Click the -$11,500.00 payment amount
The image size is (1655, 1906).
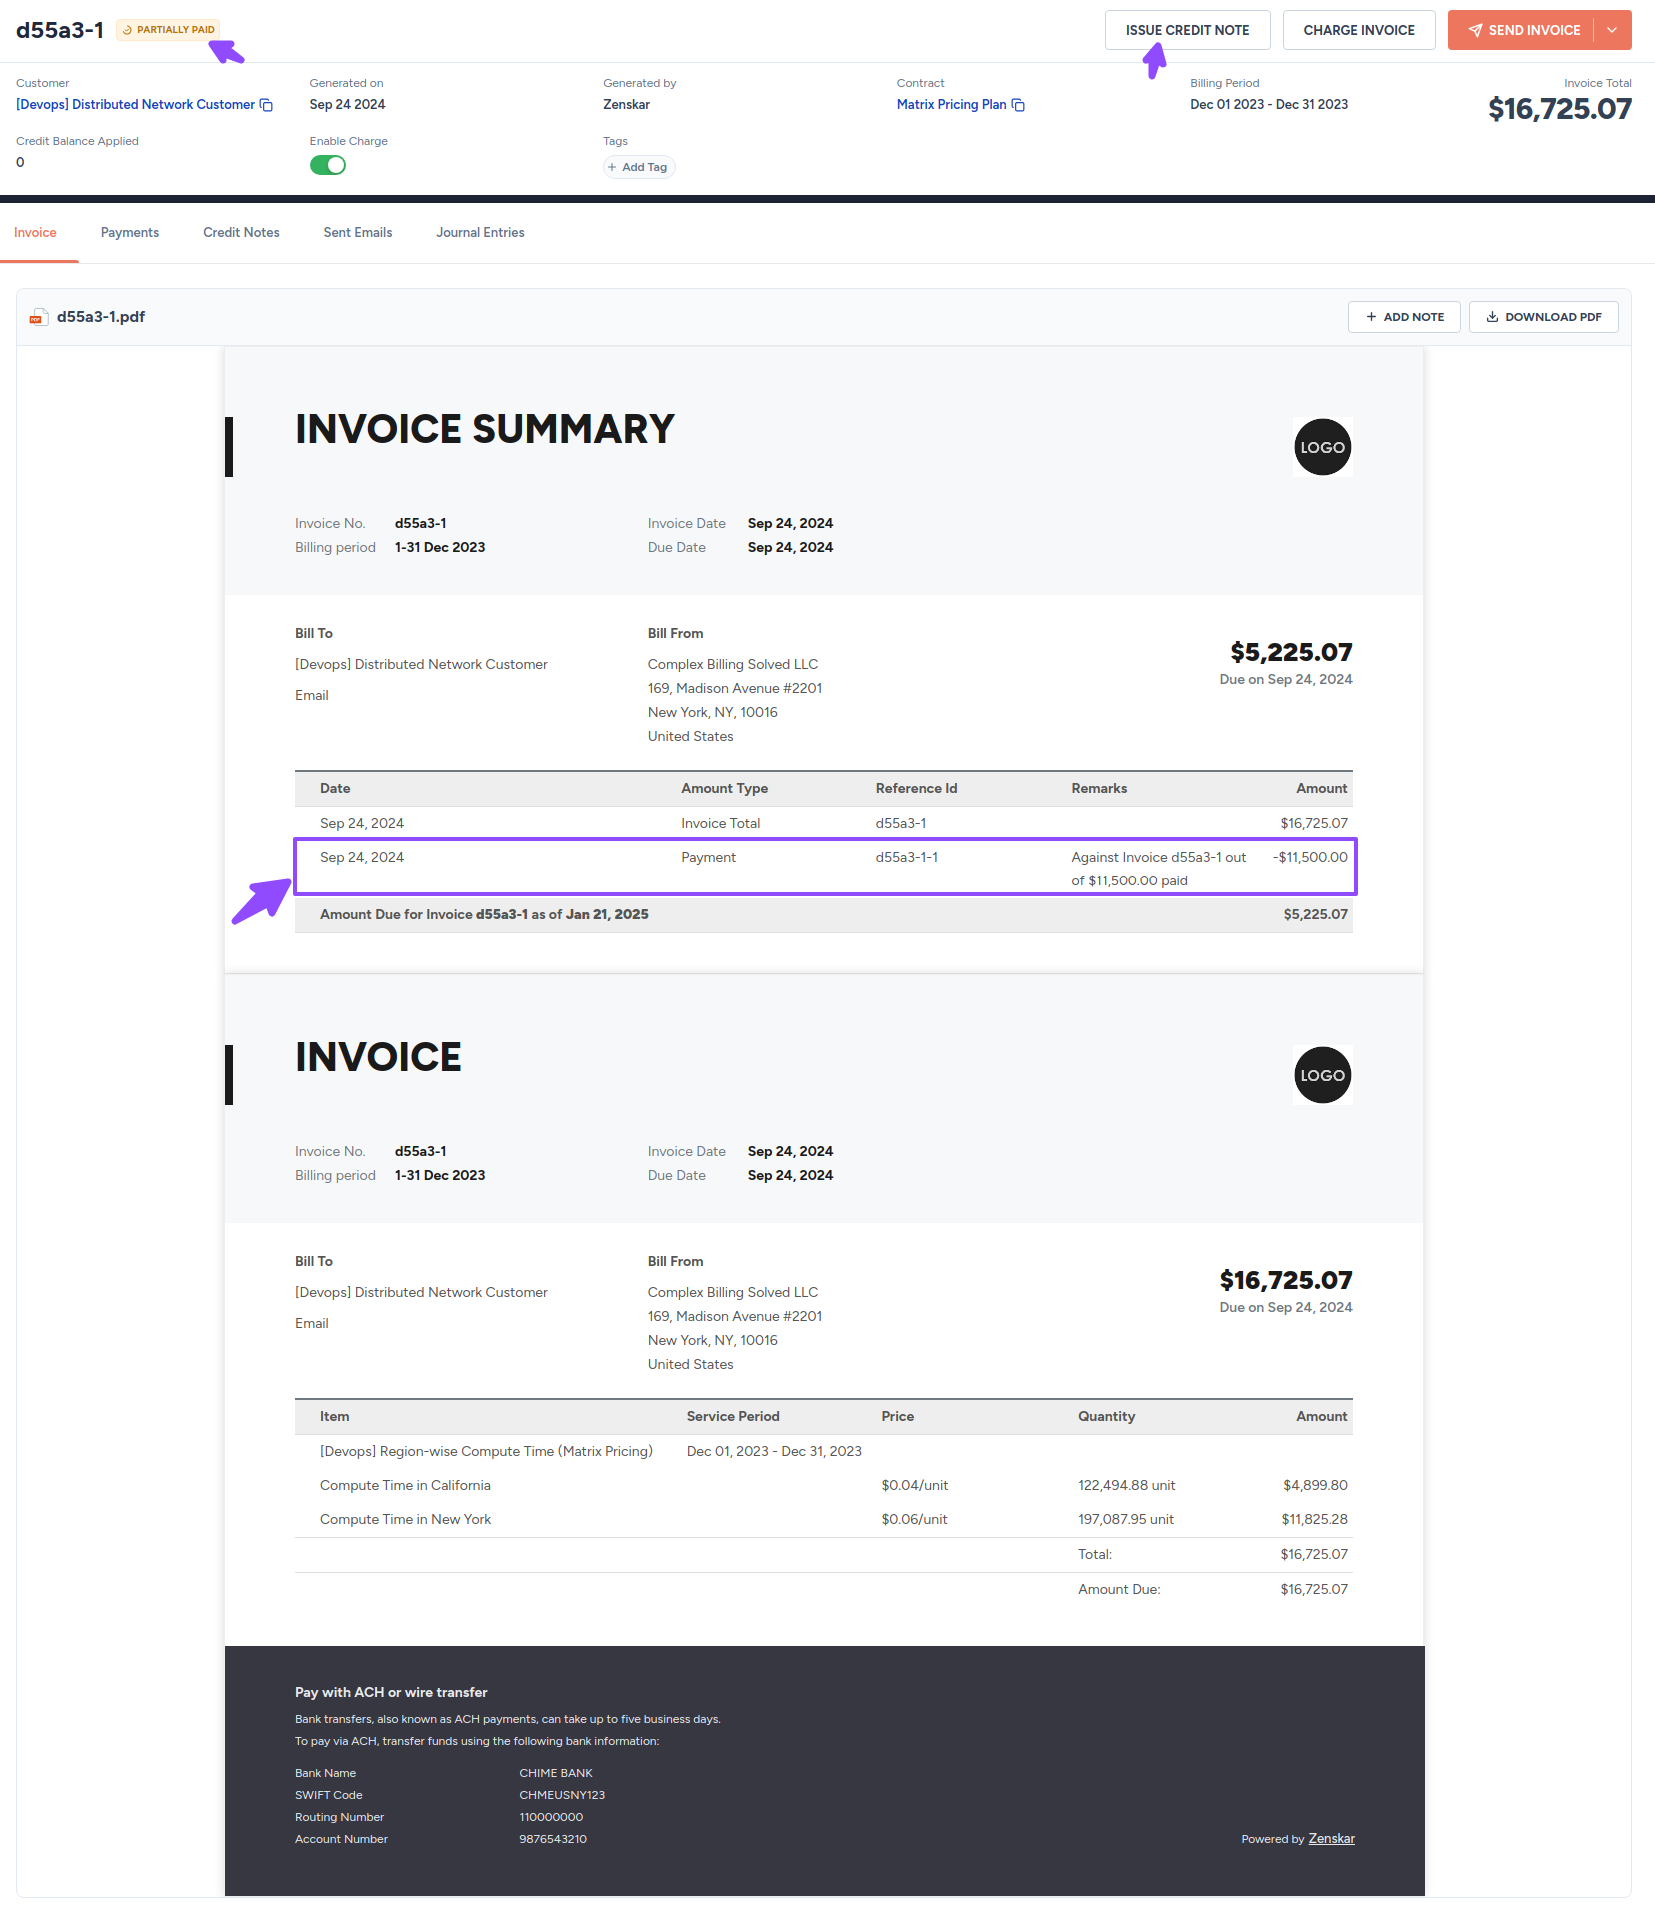coord(1310,857)
